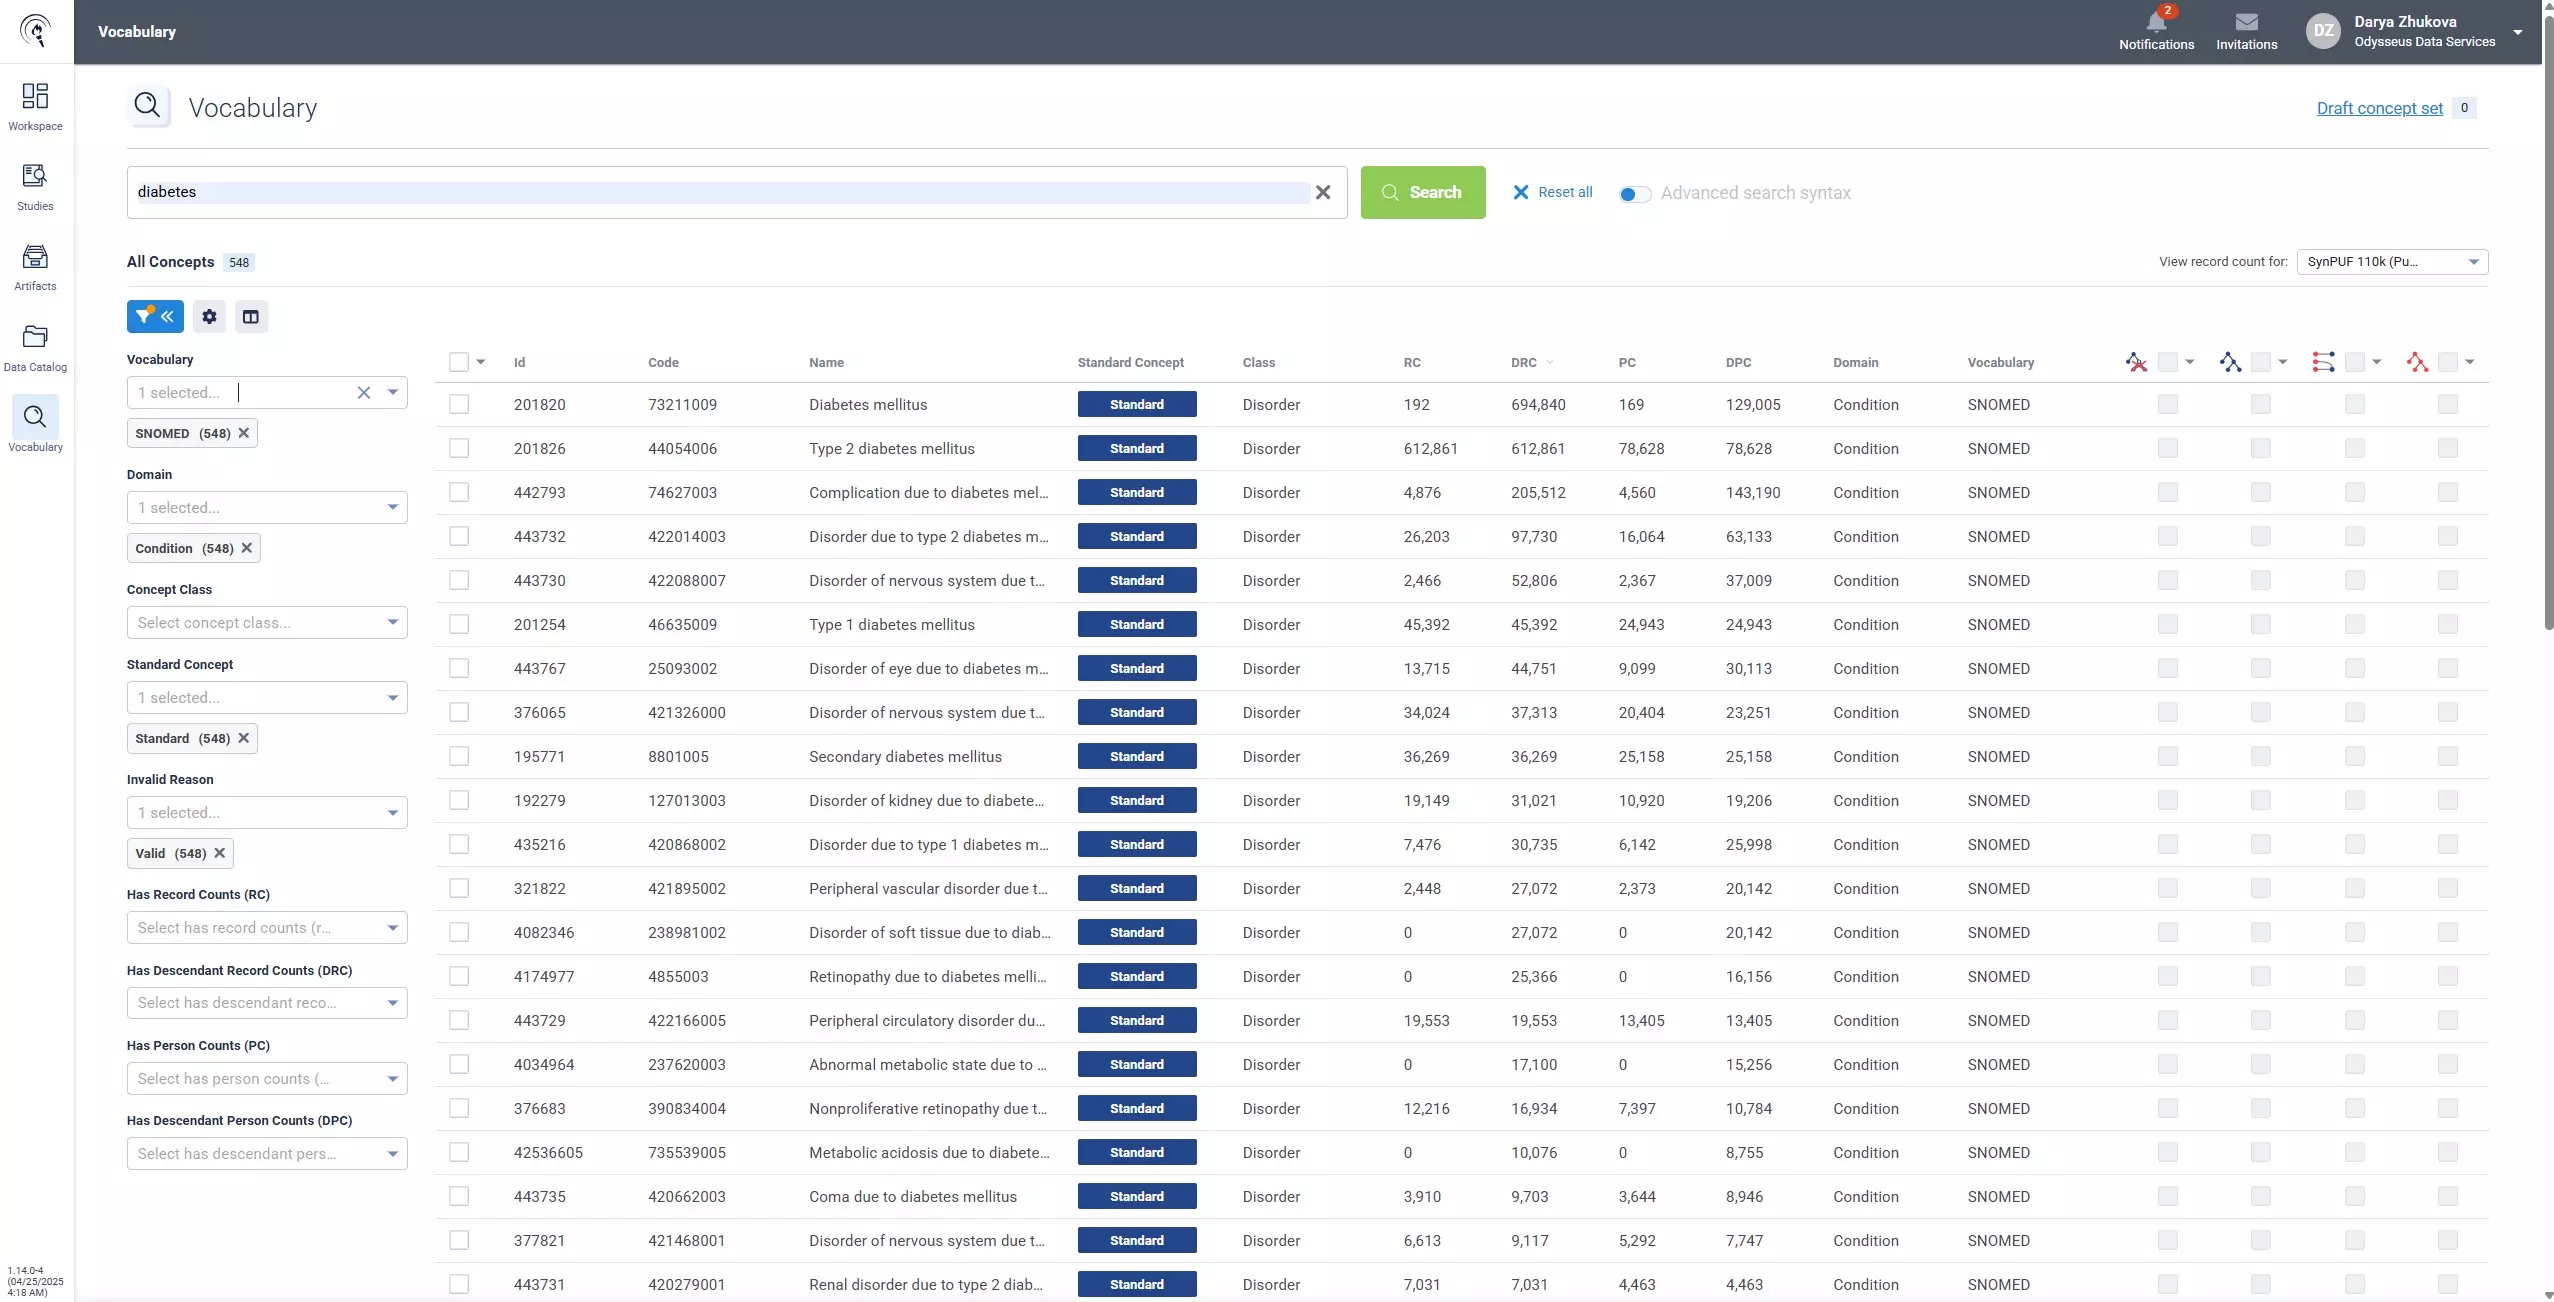Click the page vertical scrollbar
The height and width of the screenshot is (1302, 2554).
tap(2548, 325)
